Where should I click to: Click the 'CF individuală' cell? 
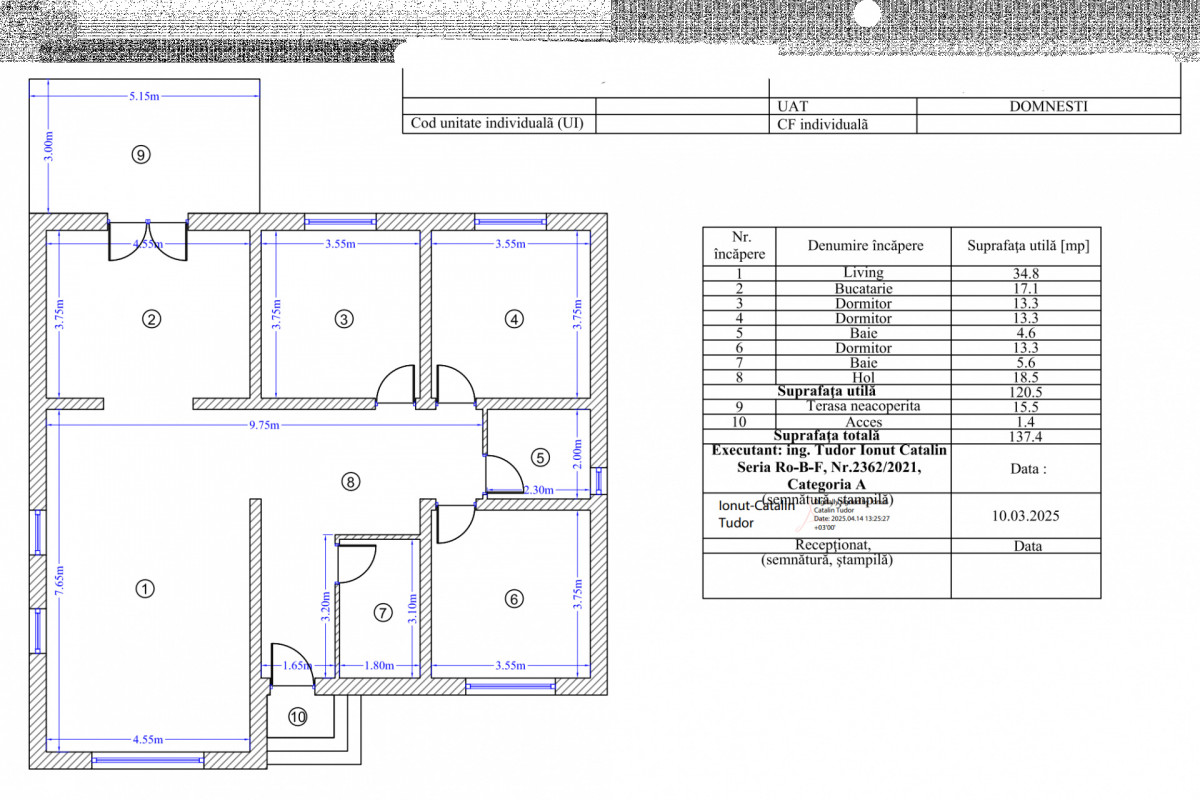[x=823, y=125]
